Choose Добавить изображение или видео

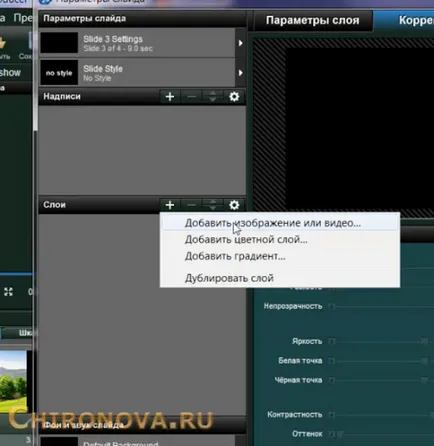point(280,223)
